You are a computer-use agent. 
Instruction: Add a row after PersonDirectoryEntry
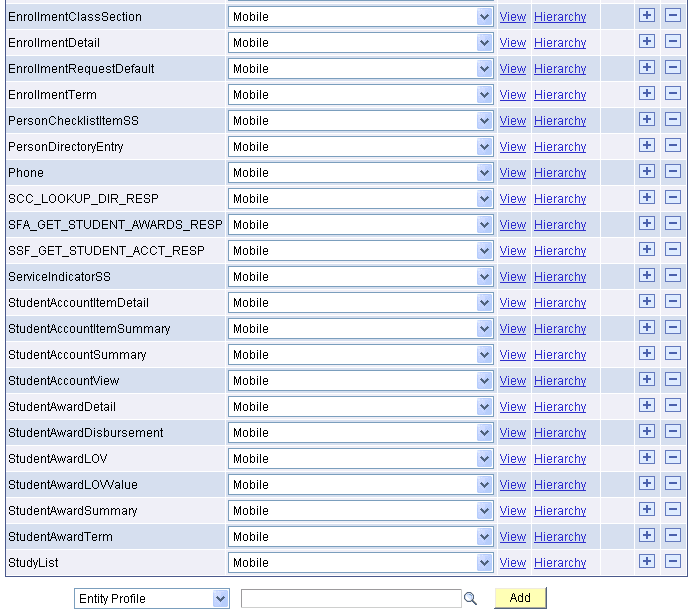(647, 145)
